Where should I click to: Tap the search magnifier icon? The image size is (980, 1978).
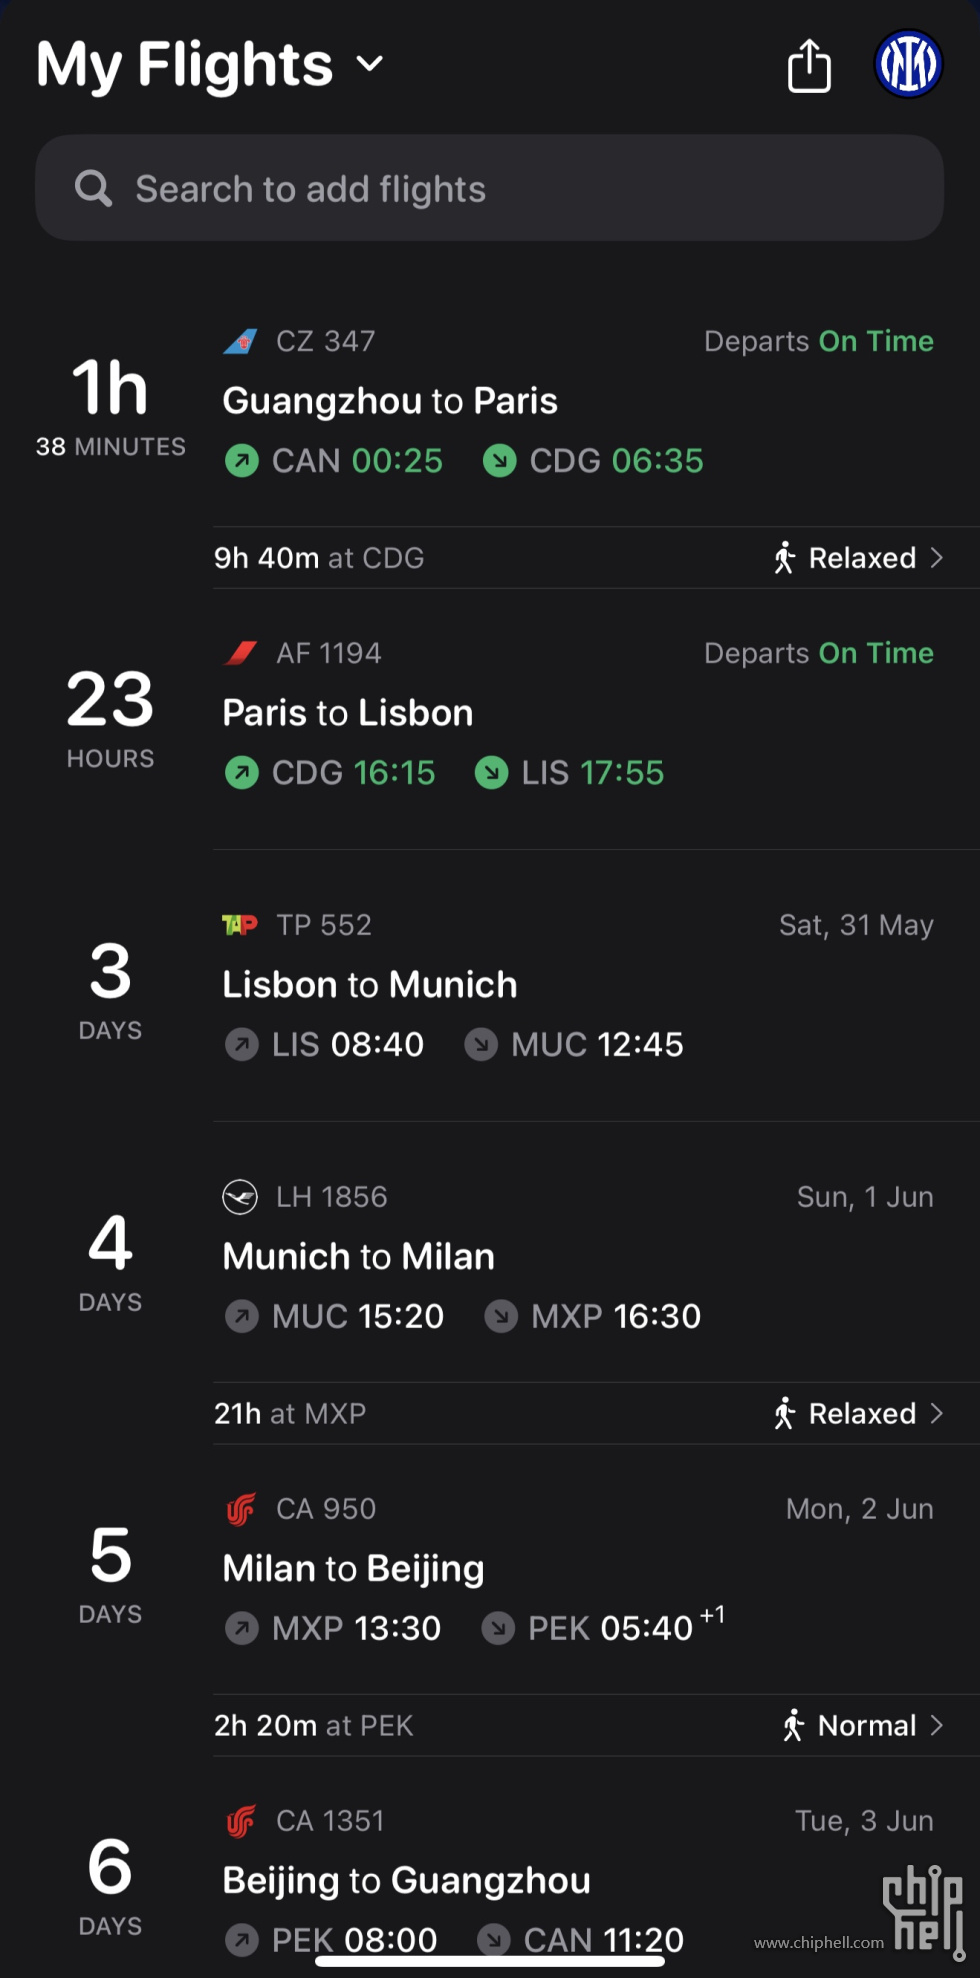point(93,188)
